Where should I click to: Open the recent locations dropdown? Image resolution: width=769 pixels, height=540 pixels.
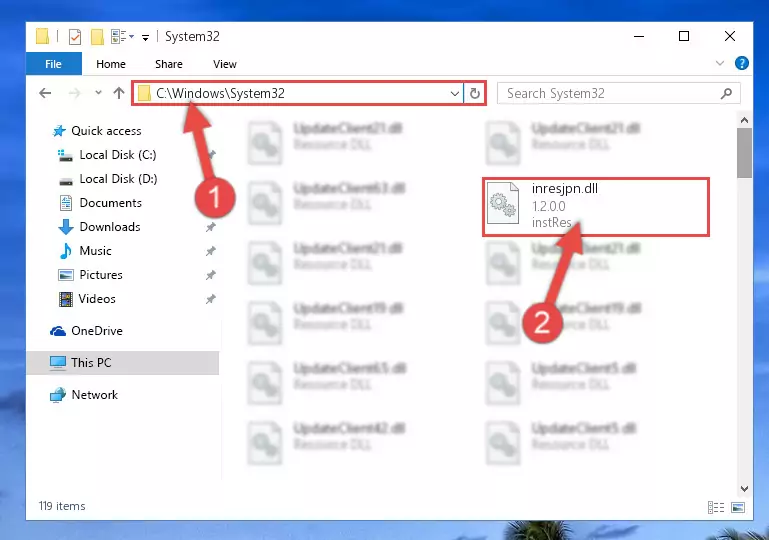(x=98, y=93)
